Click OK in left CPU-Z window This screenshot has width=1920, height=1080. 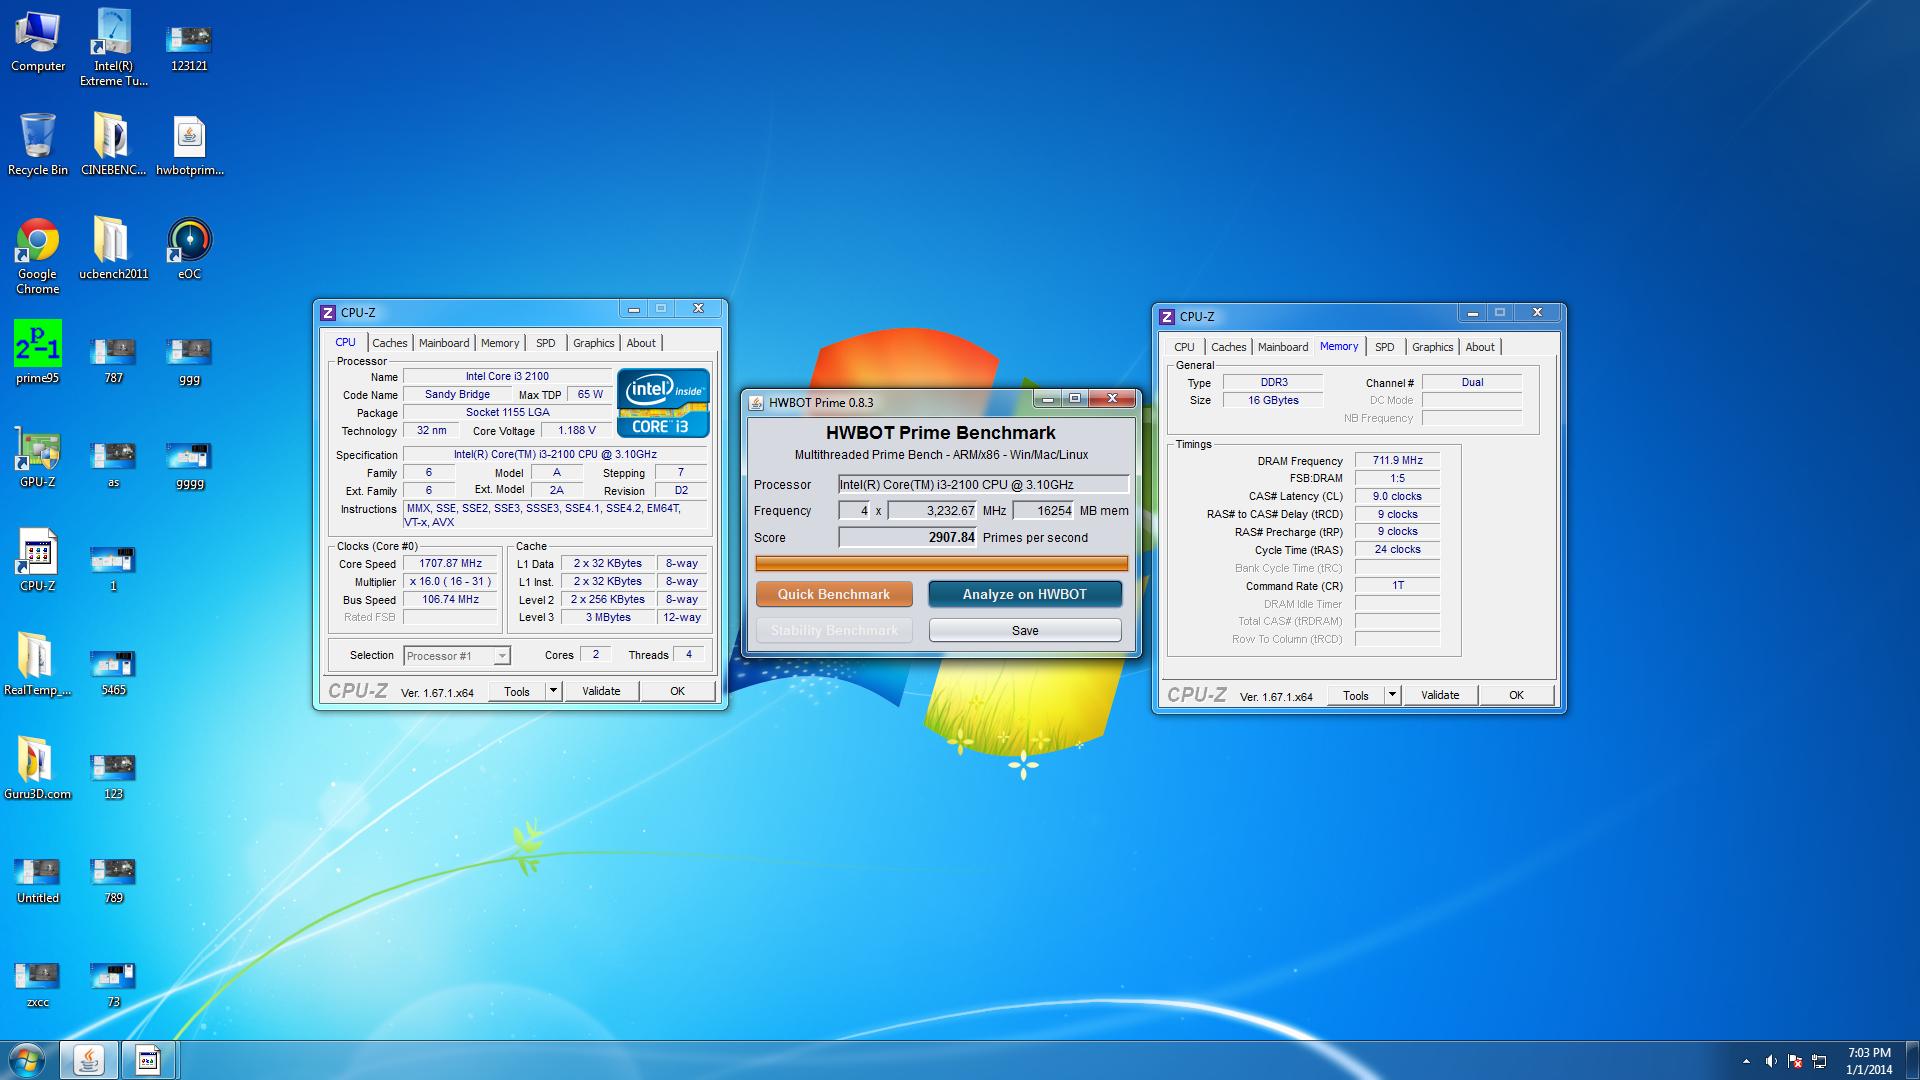point(677,691)
